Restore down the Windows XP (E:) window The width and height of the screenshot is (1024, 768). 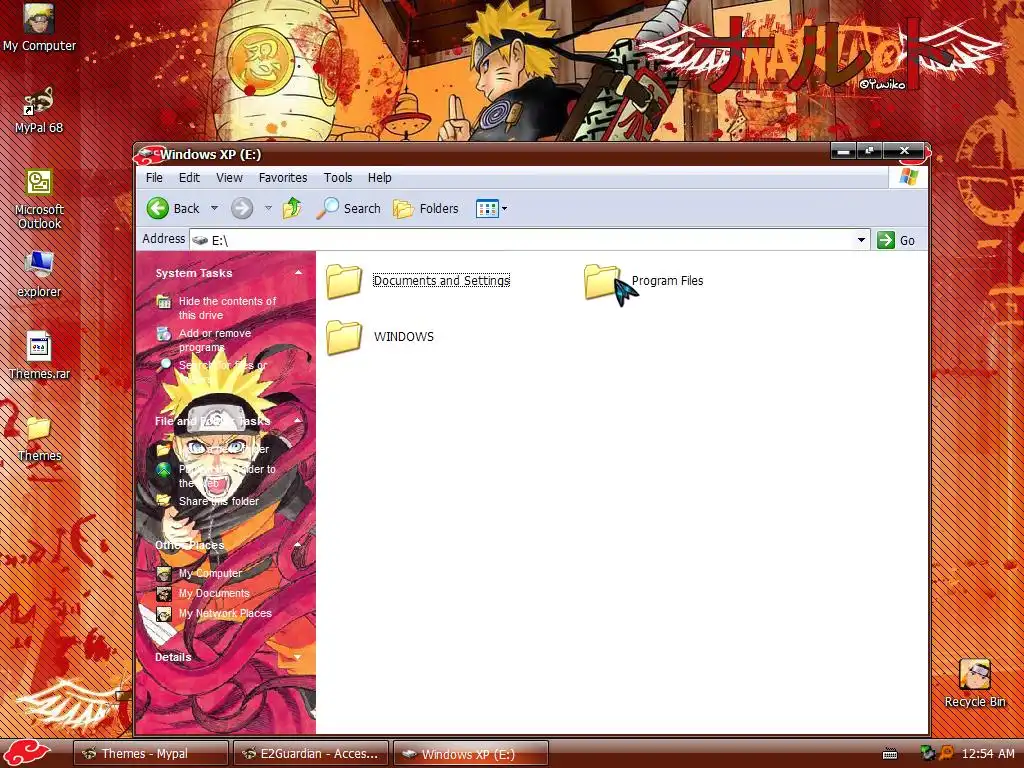click(869, 151)
